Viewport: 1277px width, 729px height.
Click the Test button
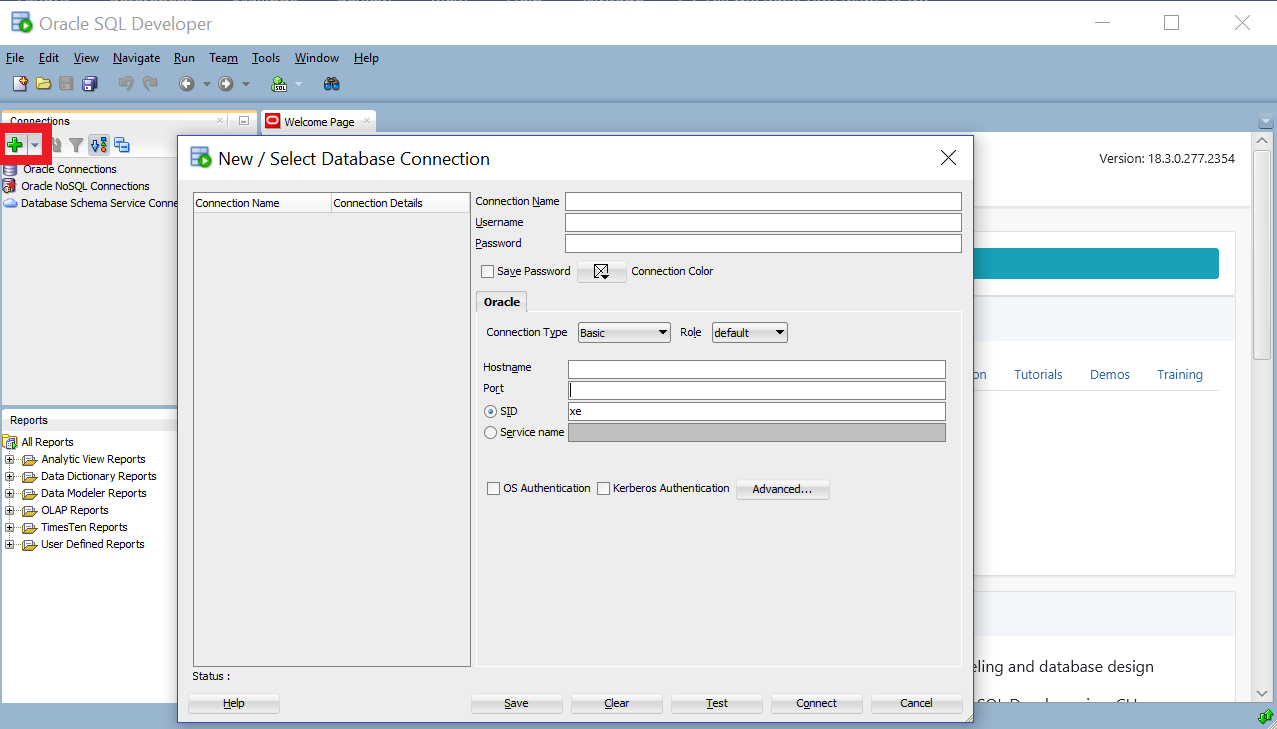point(717,703)
